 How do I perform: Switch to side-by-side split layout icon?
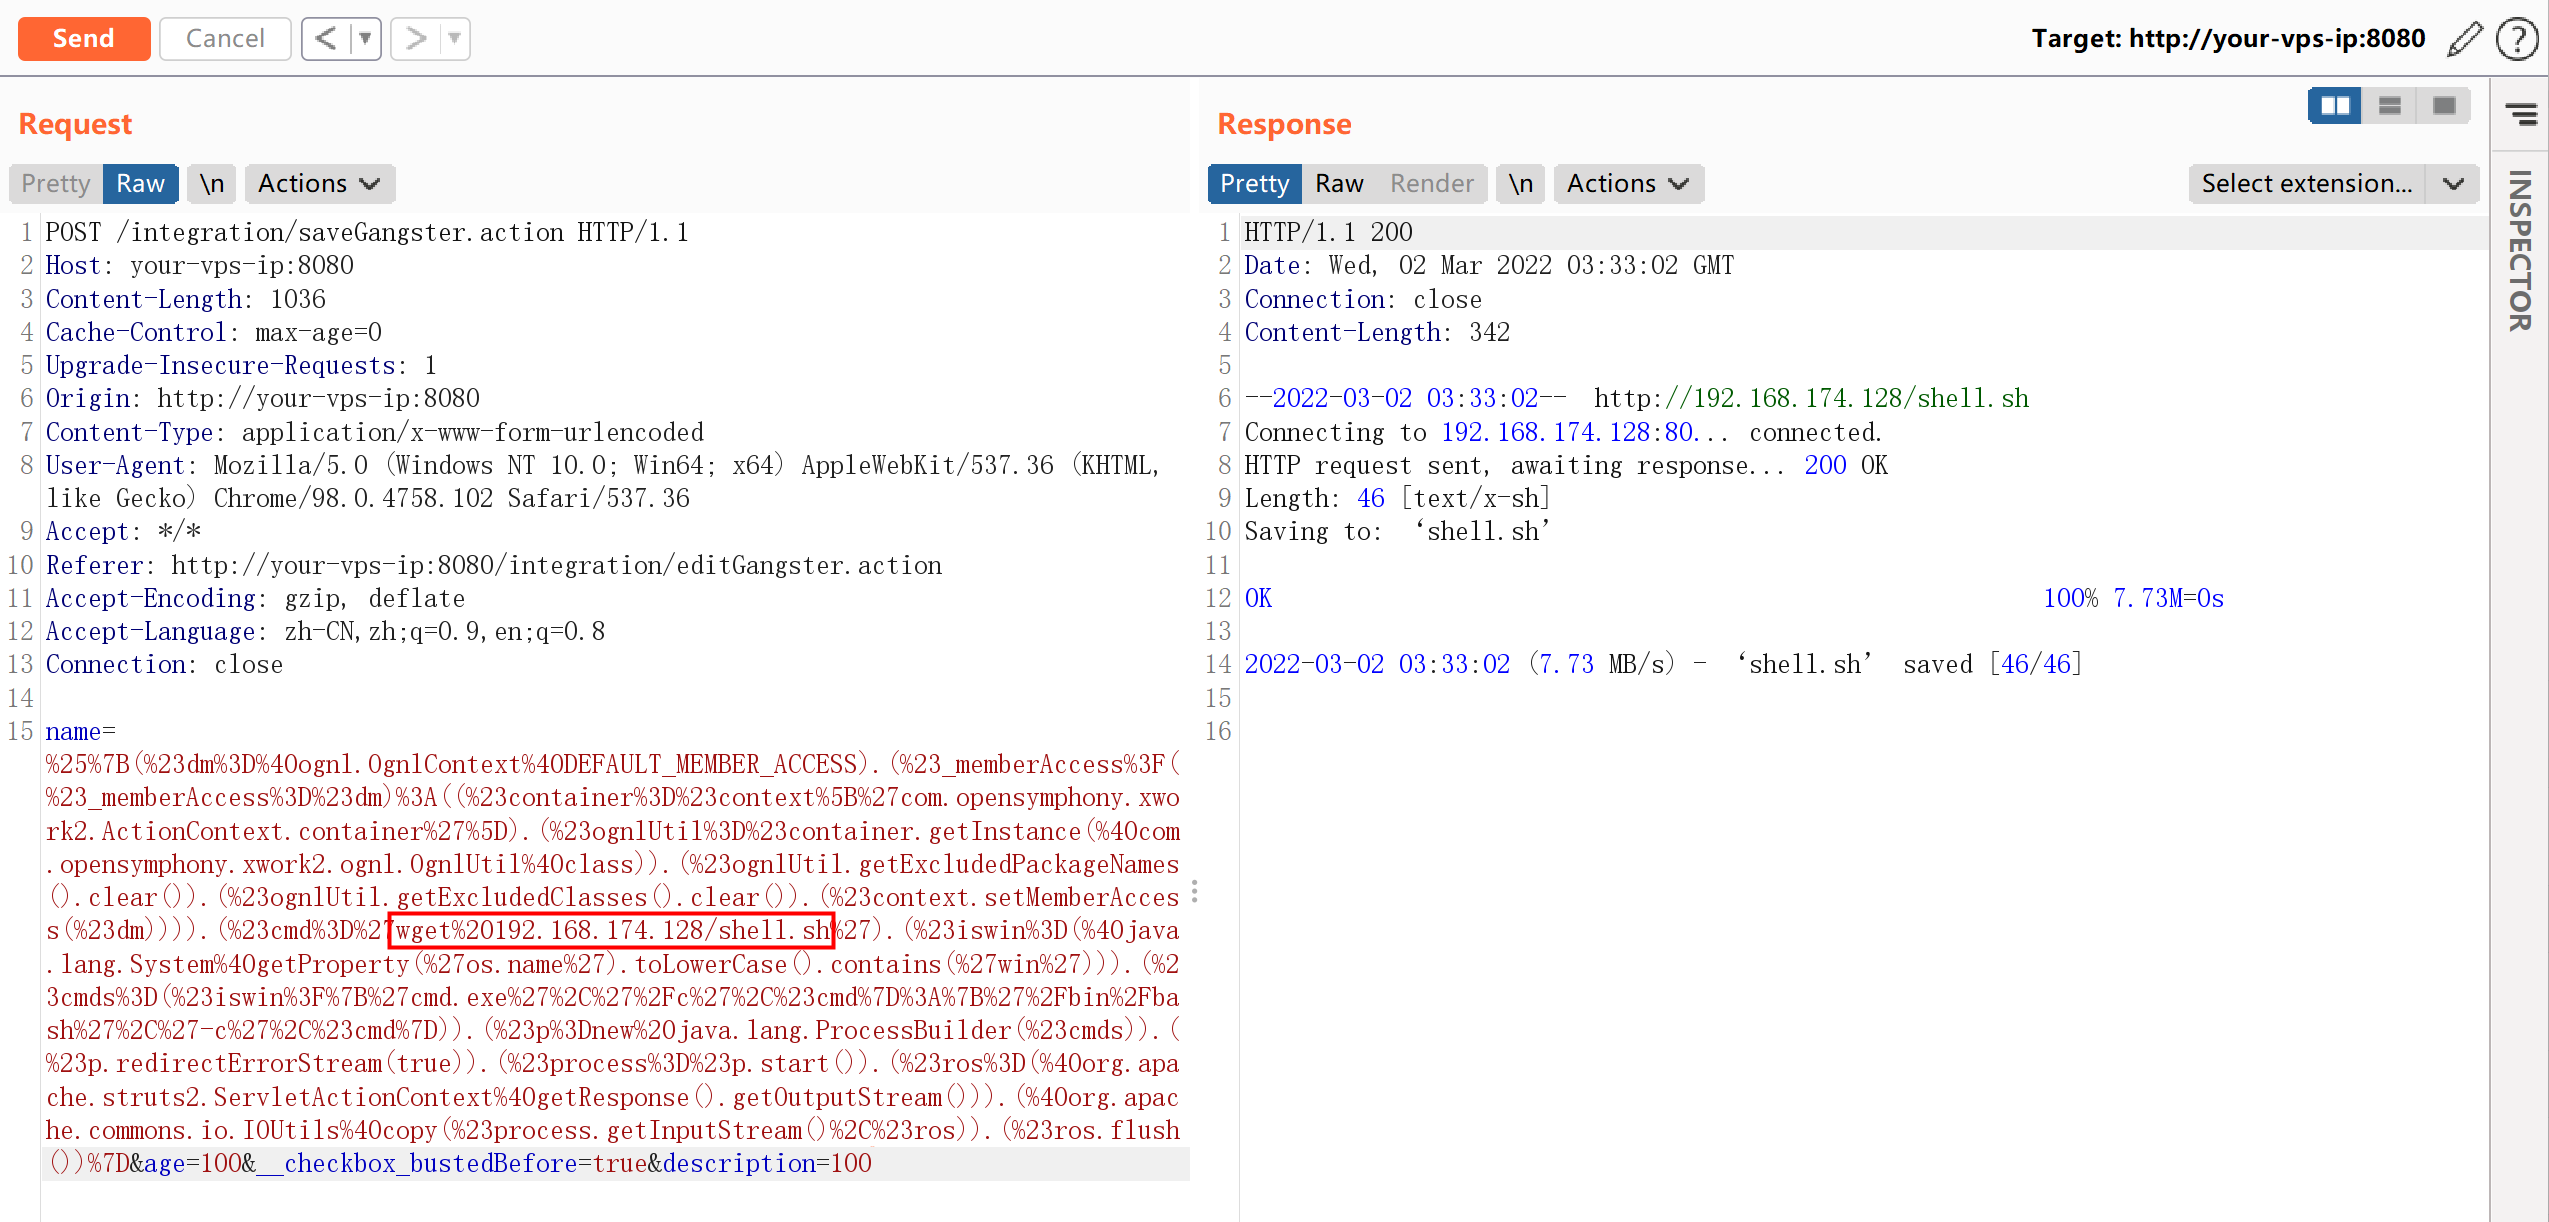coord(2335,106)
